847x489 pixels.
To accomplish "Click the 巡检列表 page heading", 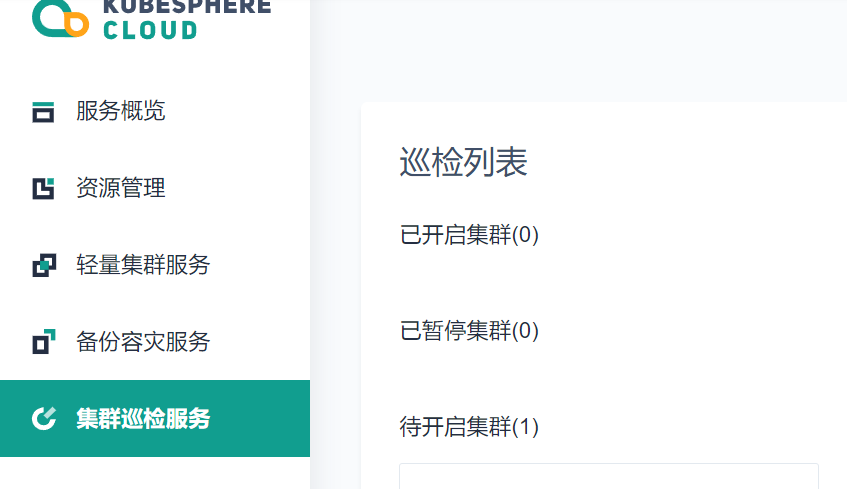I will coord(463,162).
